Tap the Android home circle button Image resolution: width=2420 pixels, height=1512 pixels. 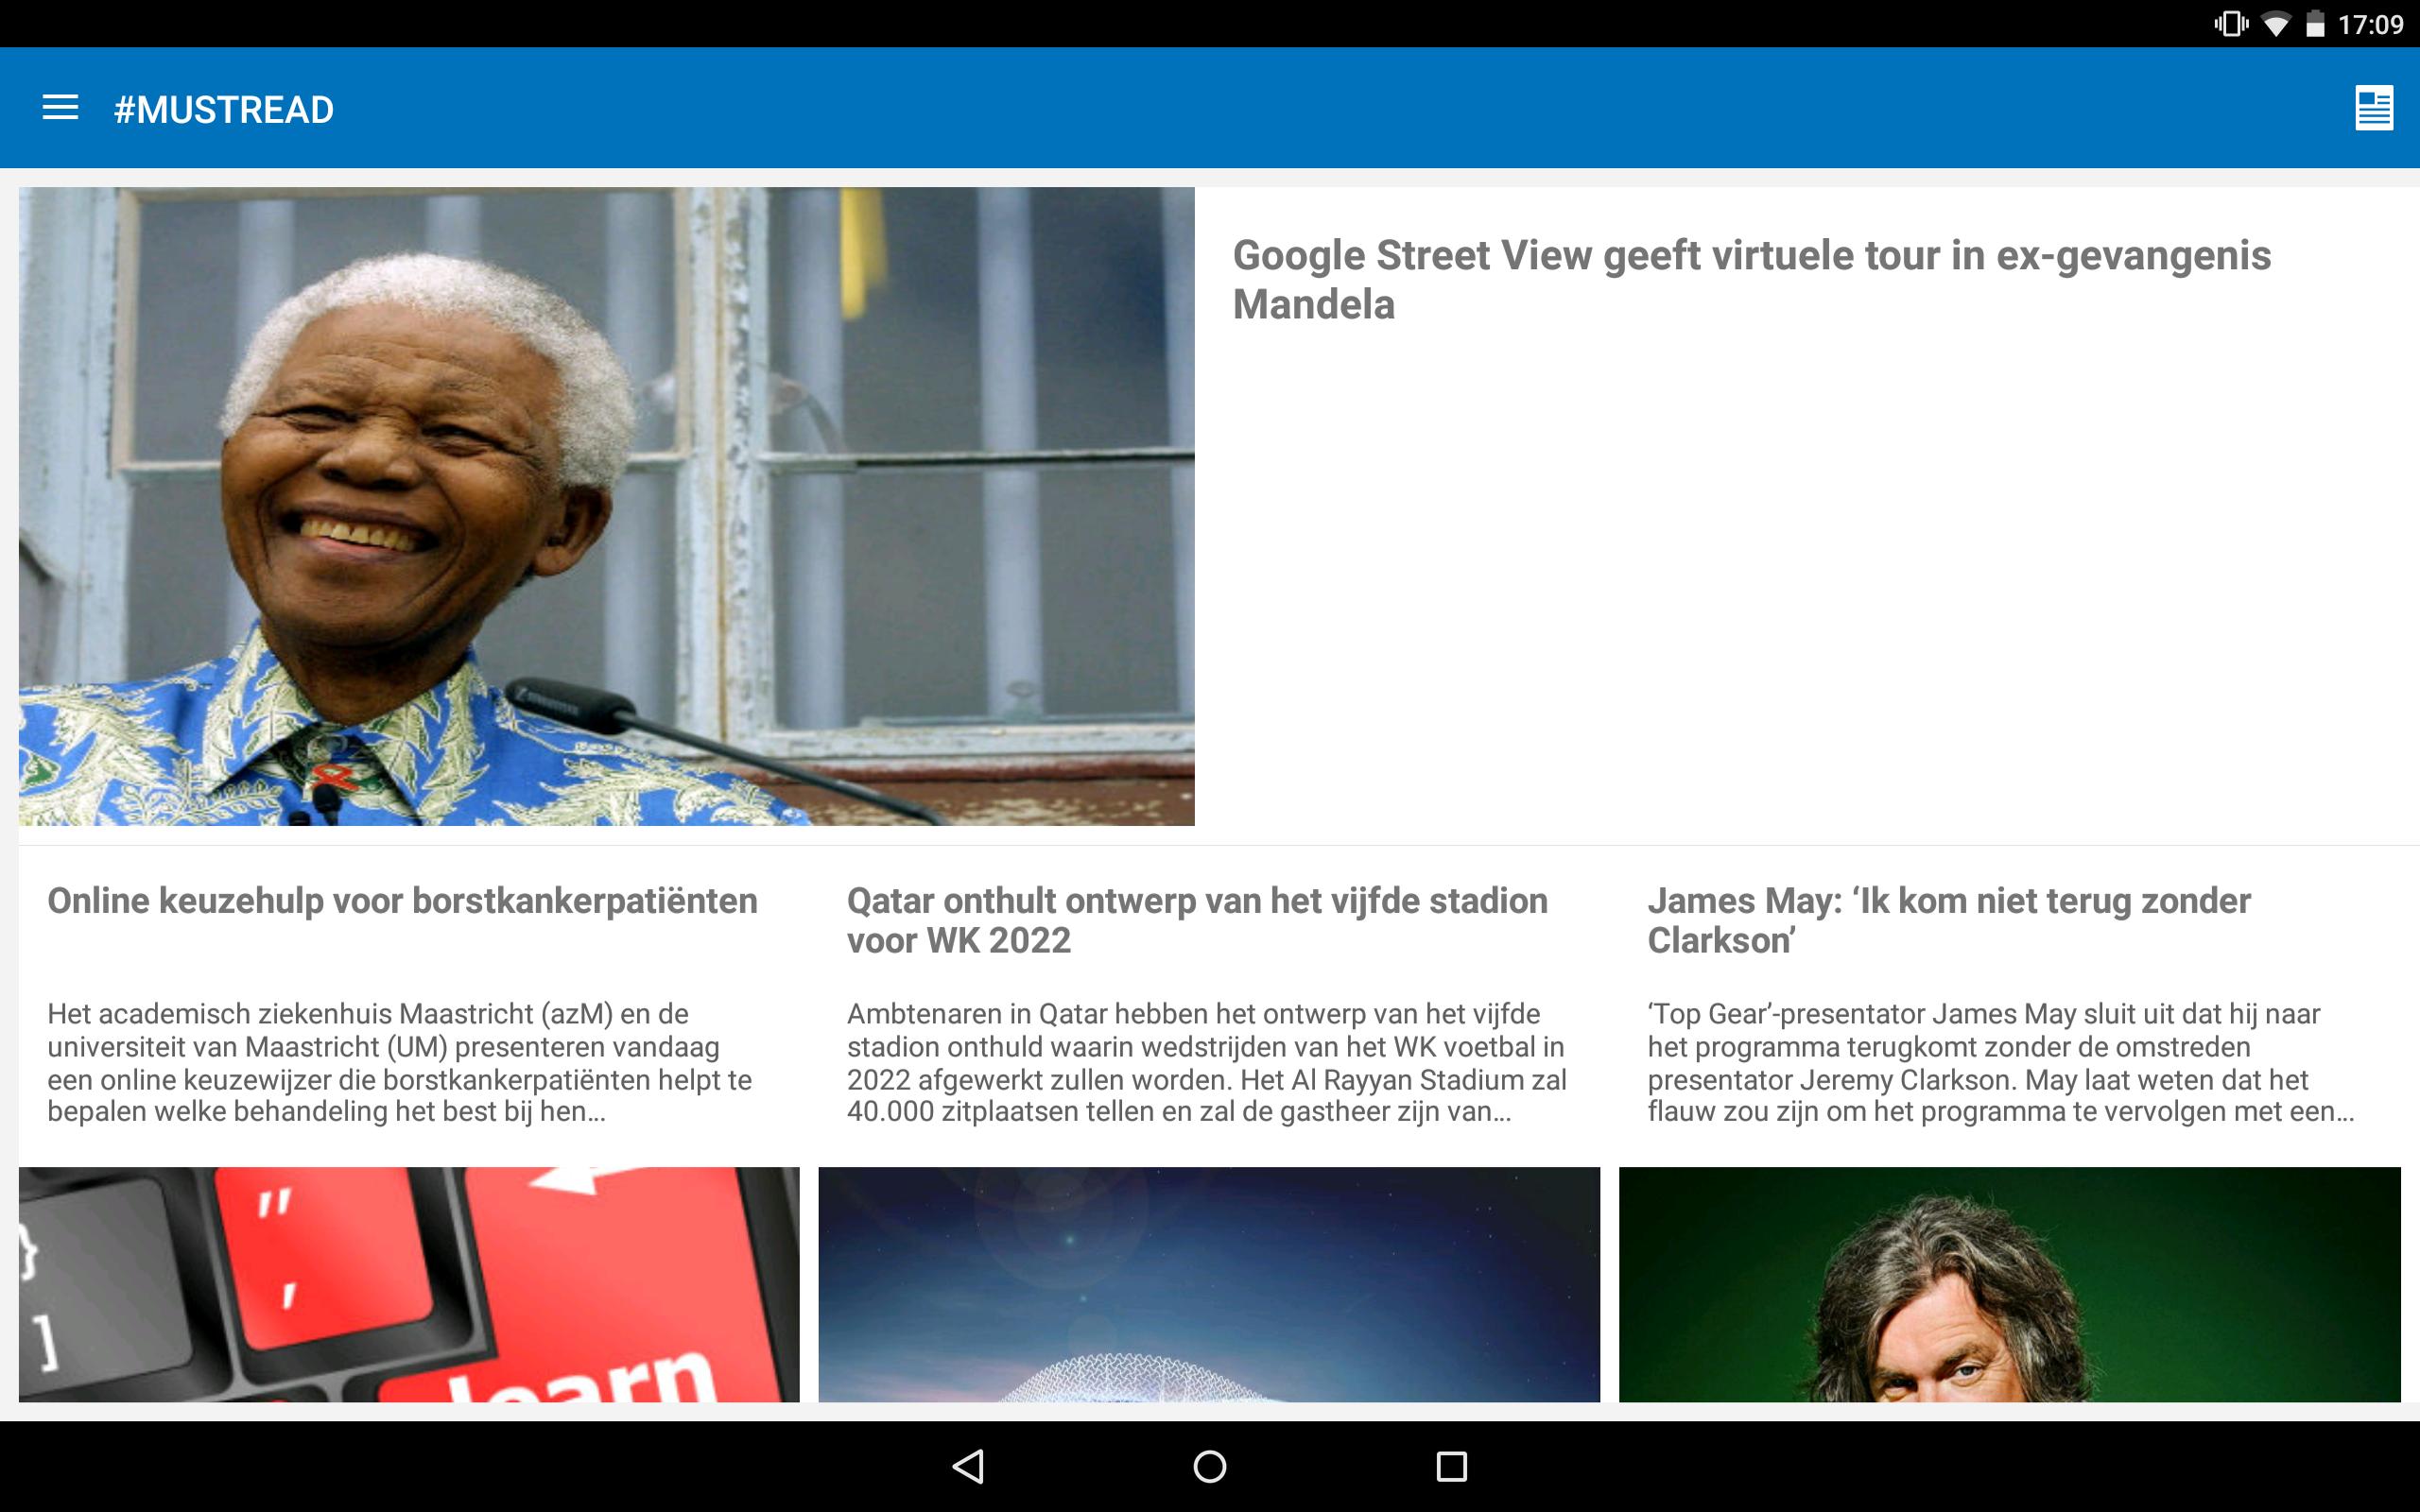pyautogui.click(x=1210, y=1466)
